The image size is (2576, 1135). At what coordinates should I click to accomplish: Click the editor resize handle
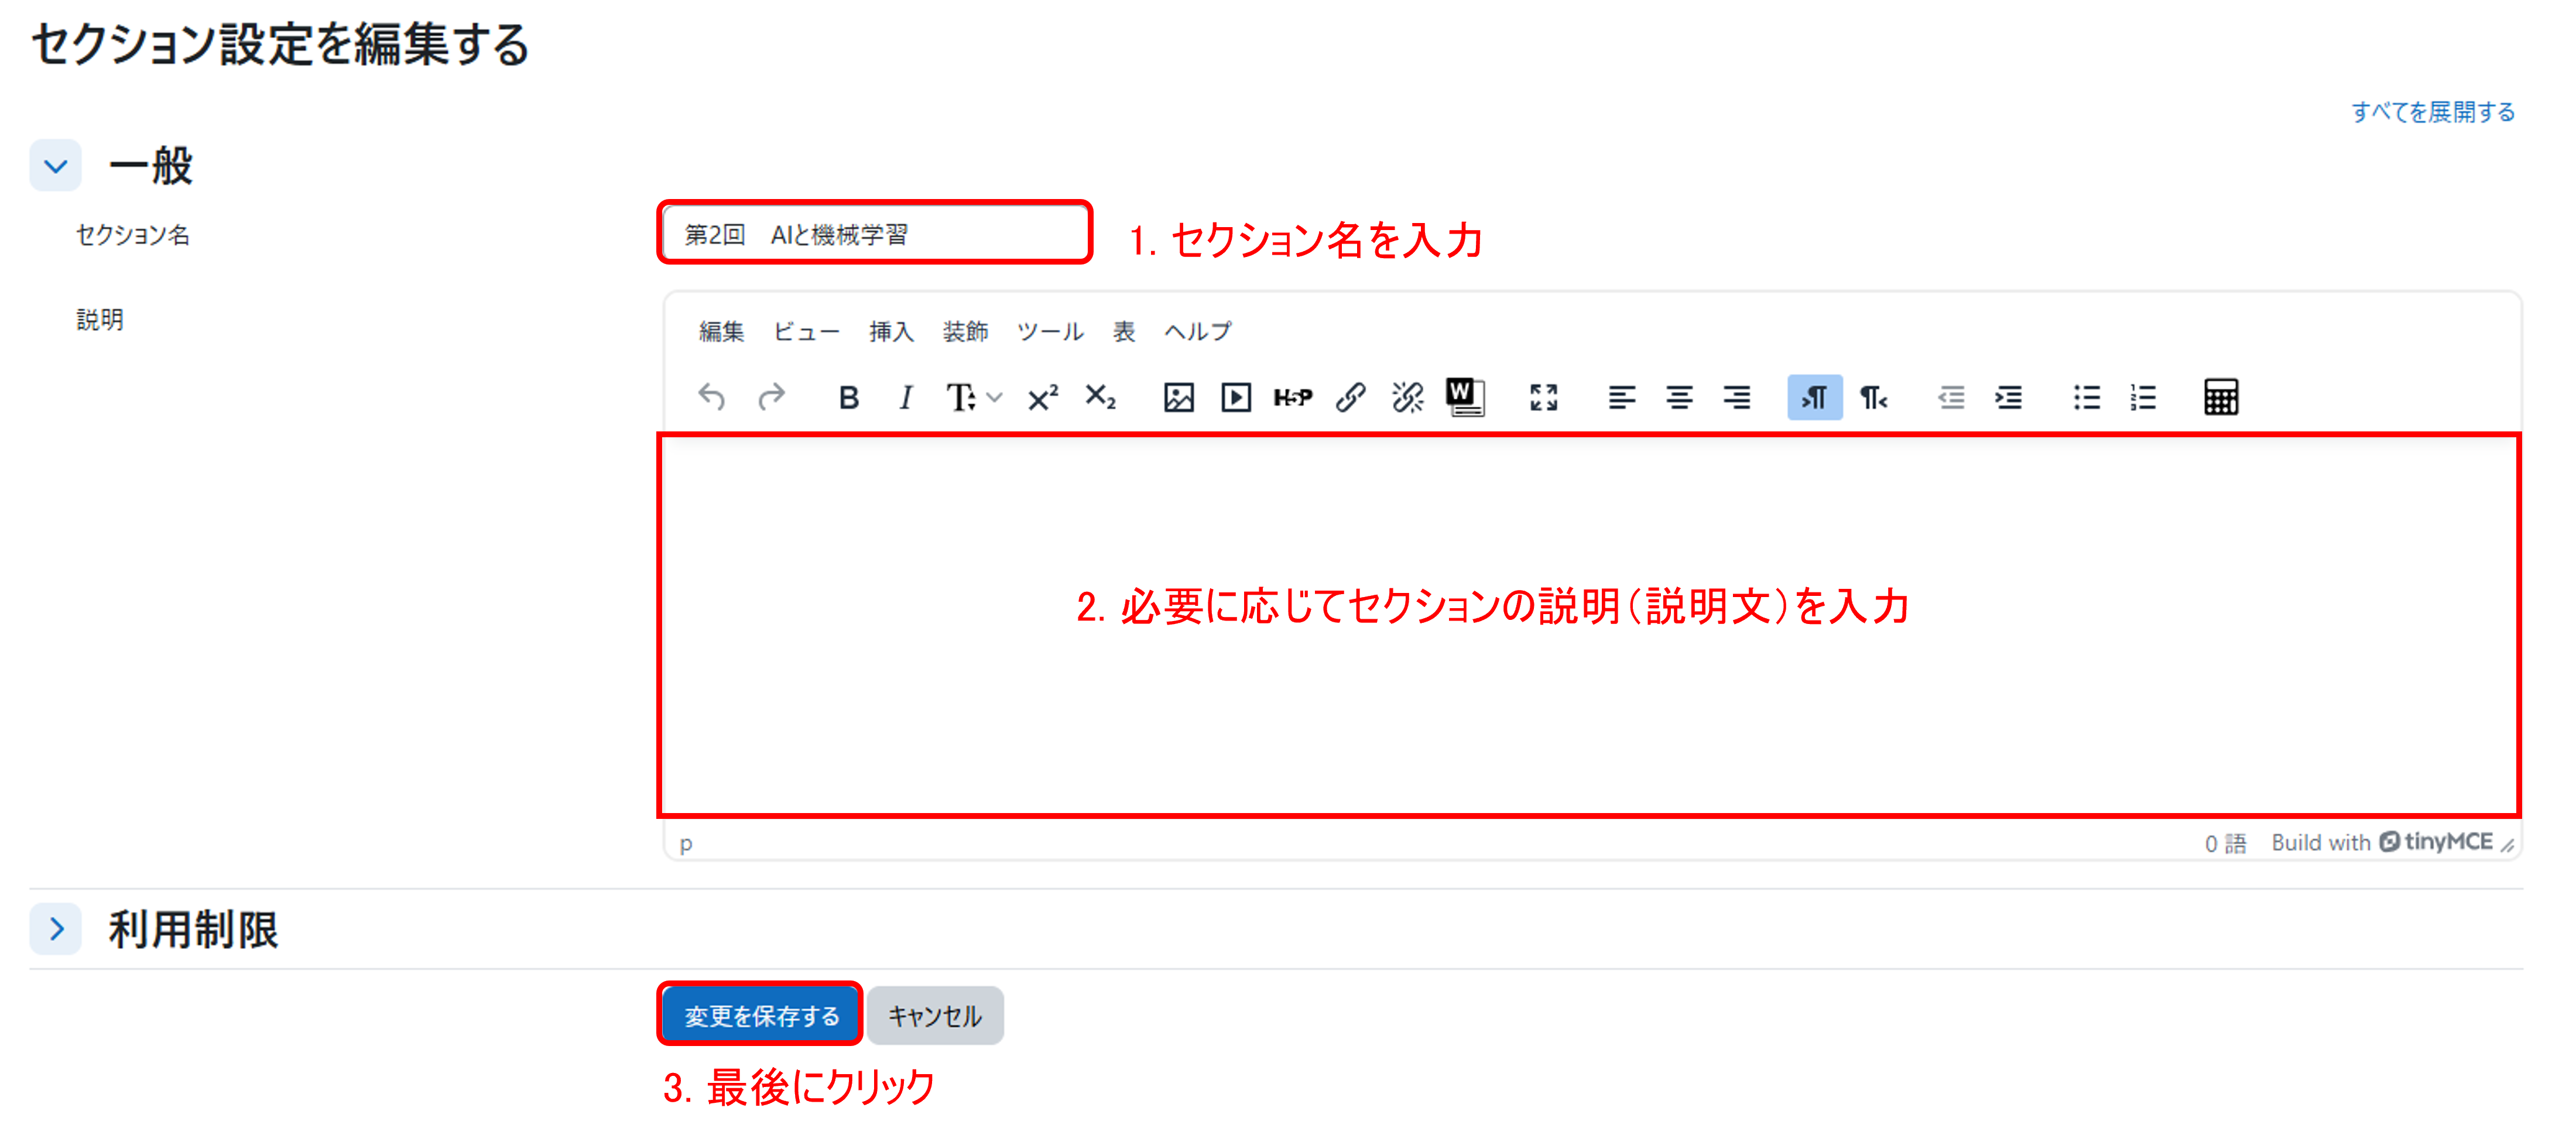click(x=2507, y=845)
